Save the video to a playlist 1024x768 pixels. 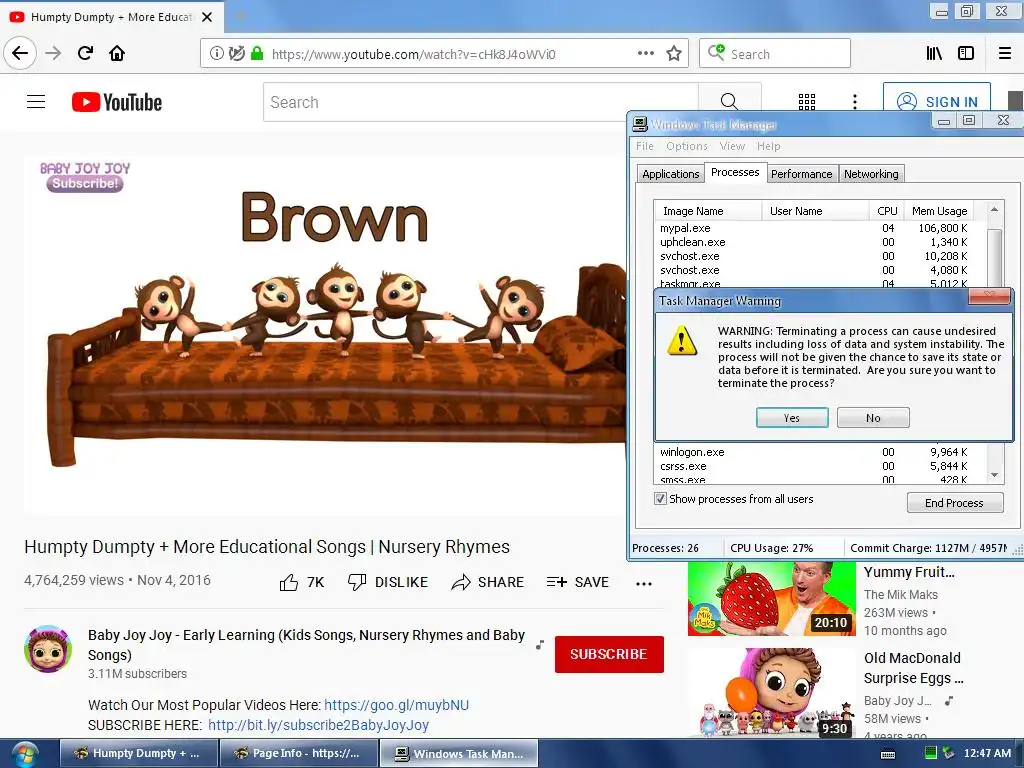coord(577,582)
